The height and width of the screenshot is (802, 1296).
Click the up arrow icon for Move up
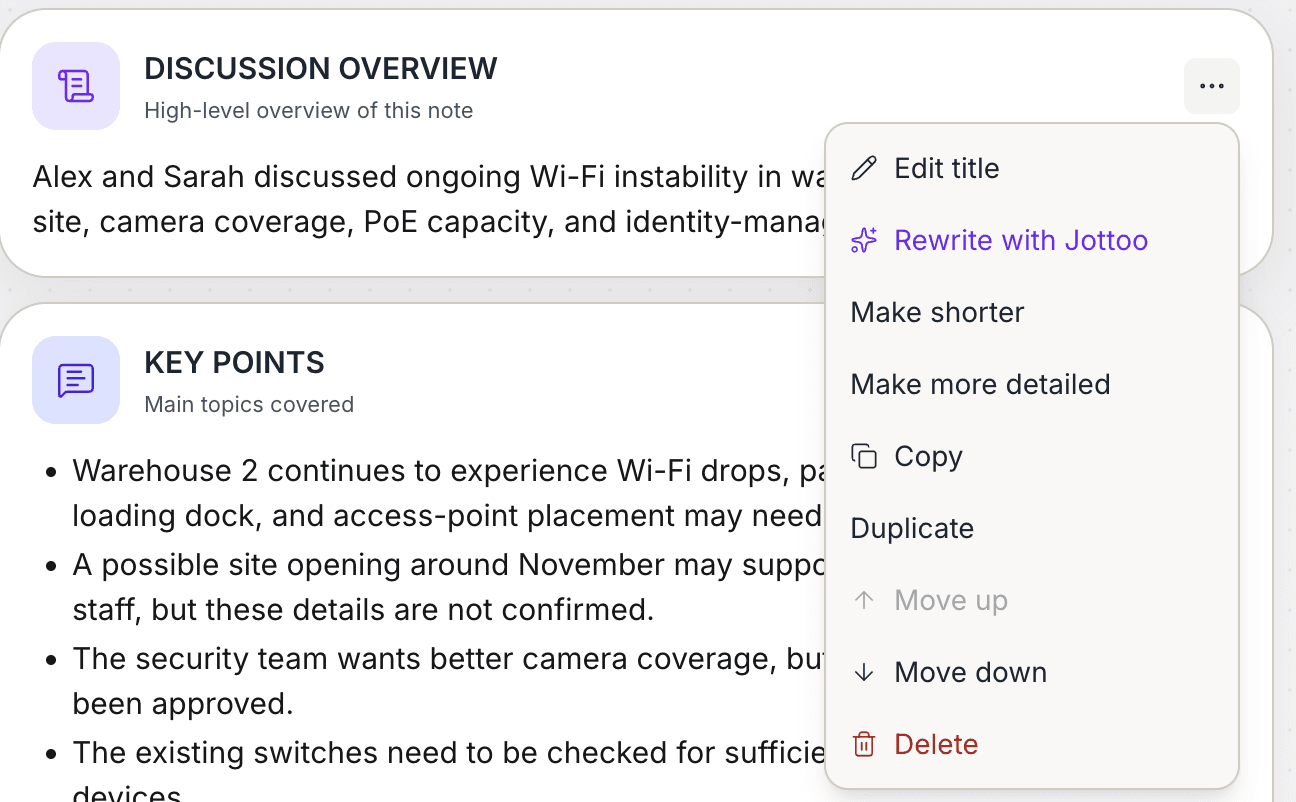pyautogui.click(x=864, y=600)
